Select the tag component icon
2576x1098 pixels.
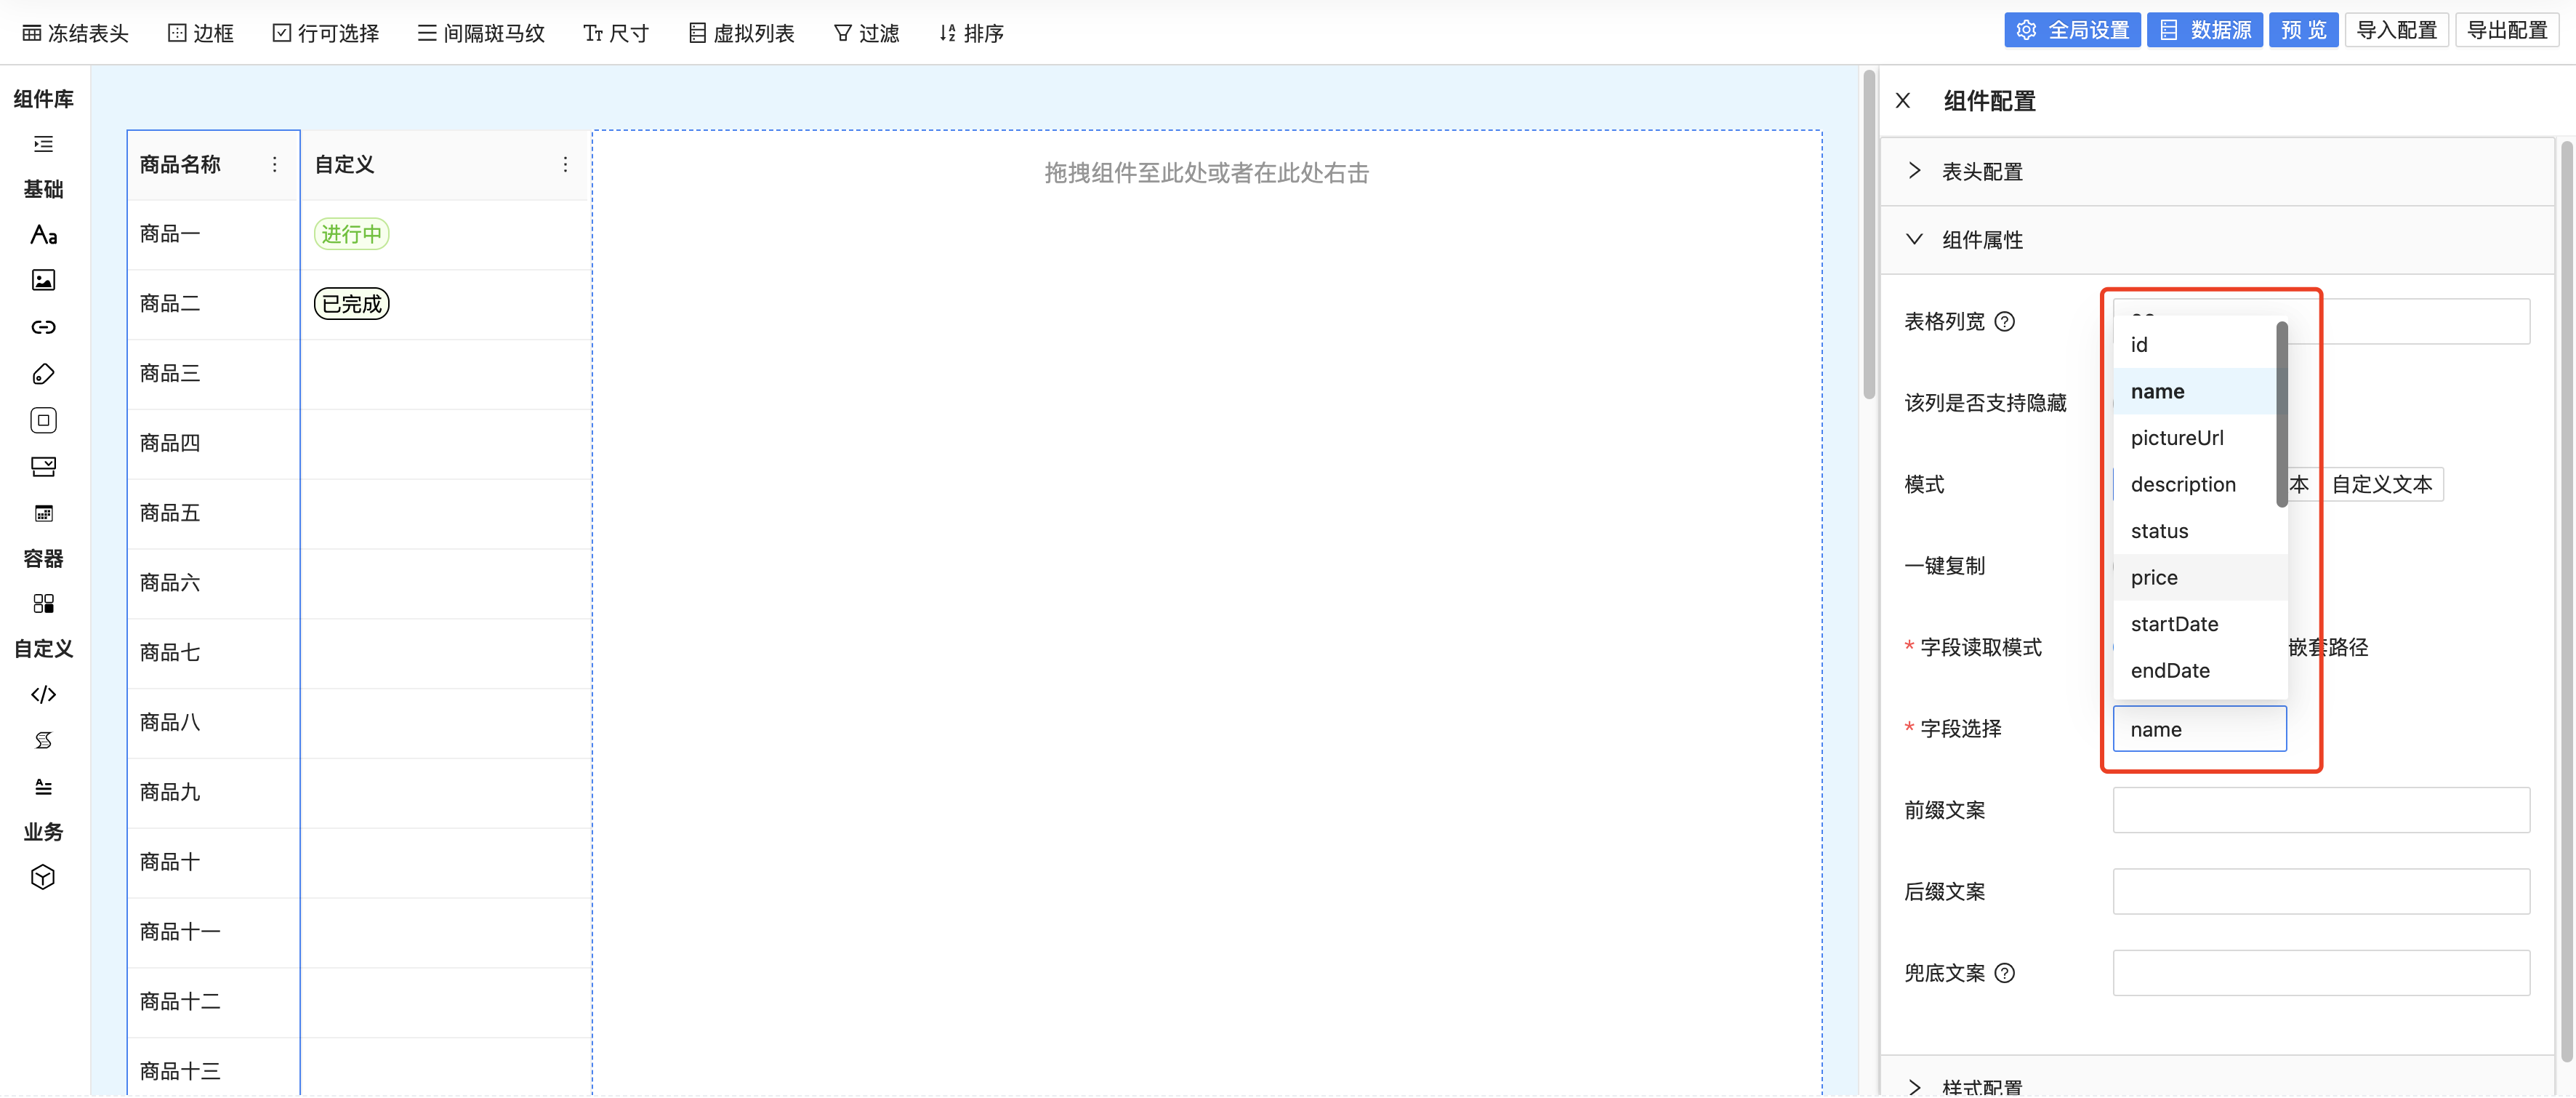tap(43, 374)
